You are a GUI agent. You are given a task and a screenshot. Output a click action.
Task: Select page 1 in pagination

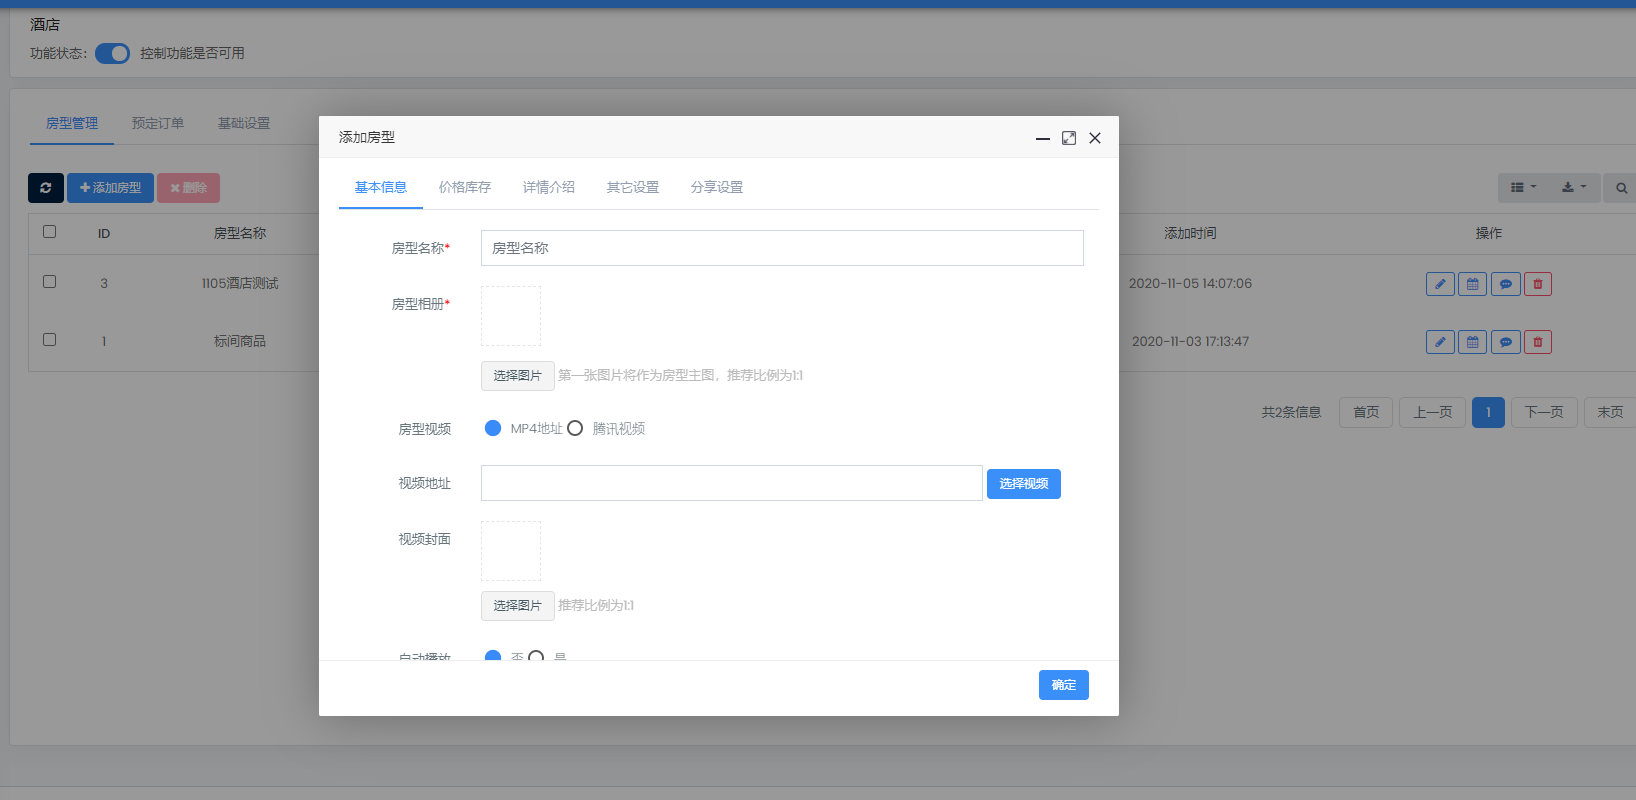(1488, 412)
